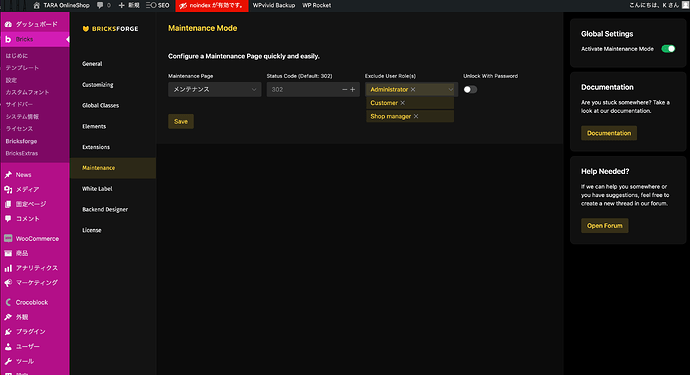Select the Maintenance tab

[112, 168]
